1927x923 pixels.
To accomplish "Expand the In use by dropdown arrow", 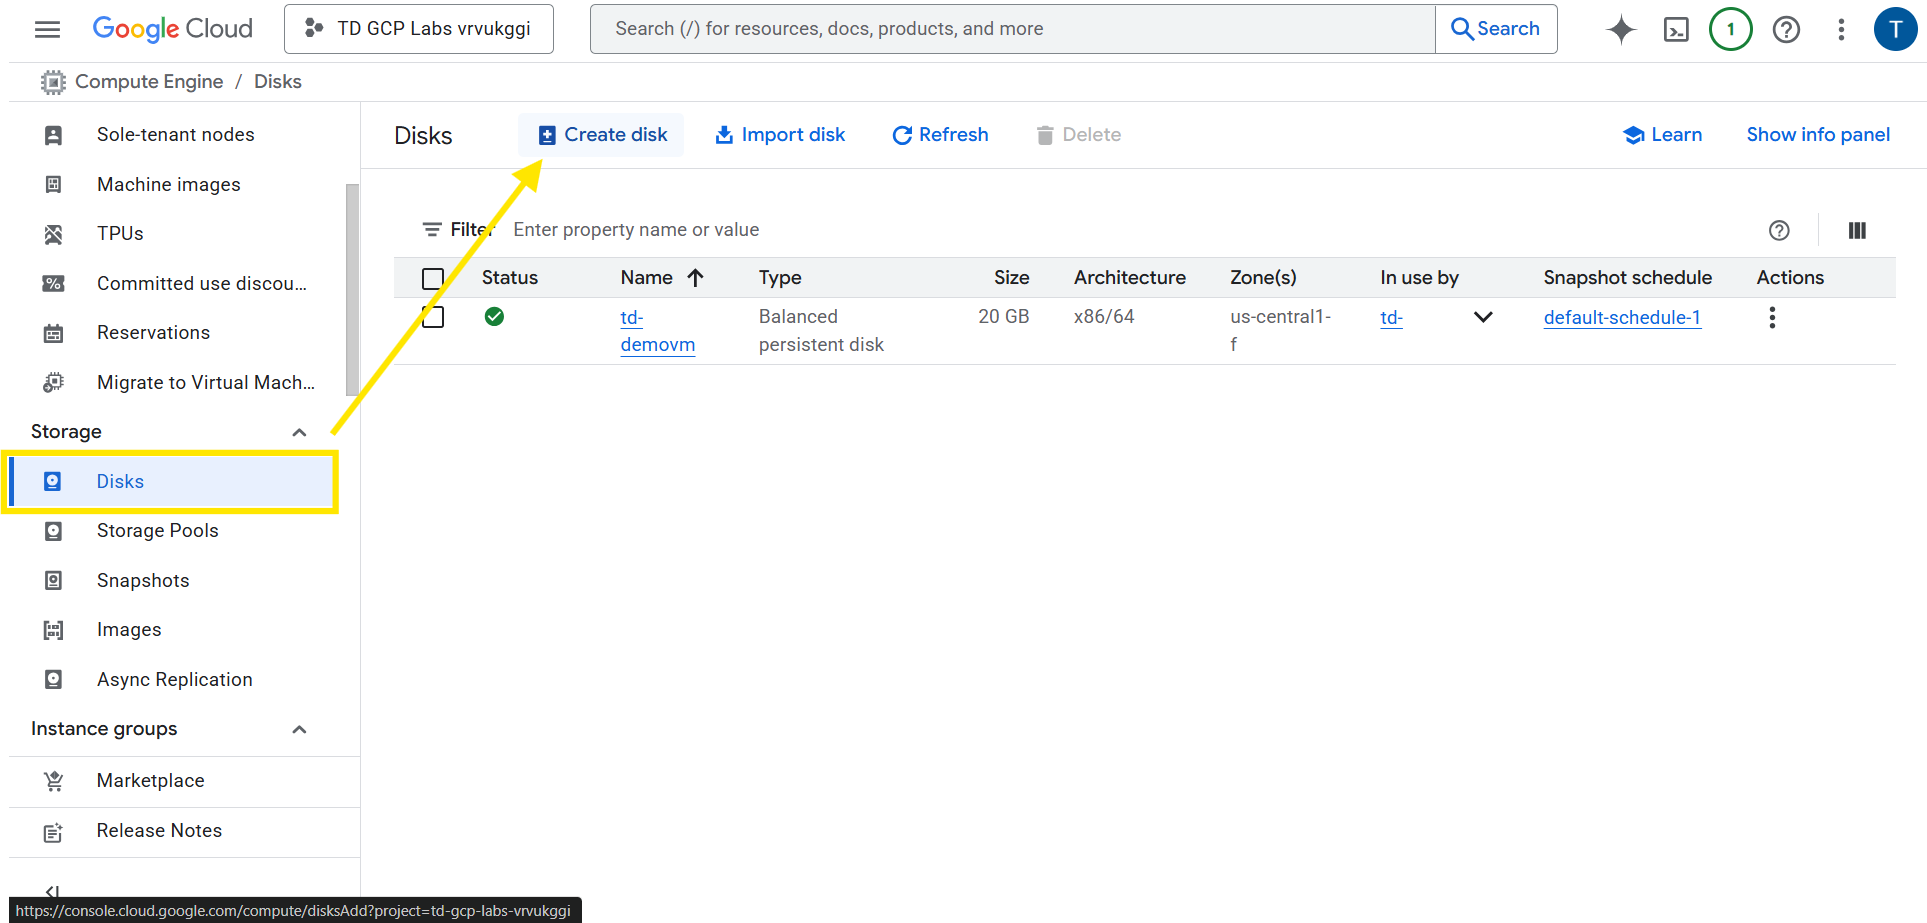I will (x=1483, y=317).
